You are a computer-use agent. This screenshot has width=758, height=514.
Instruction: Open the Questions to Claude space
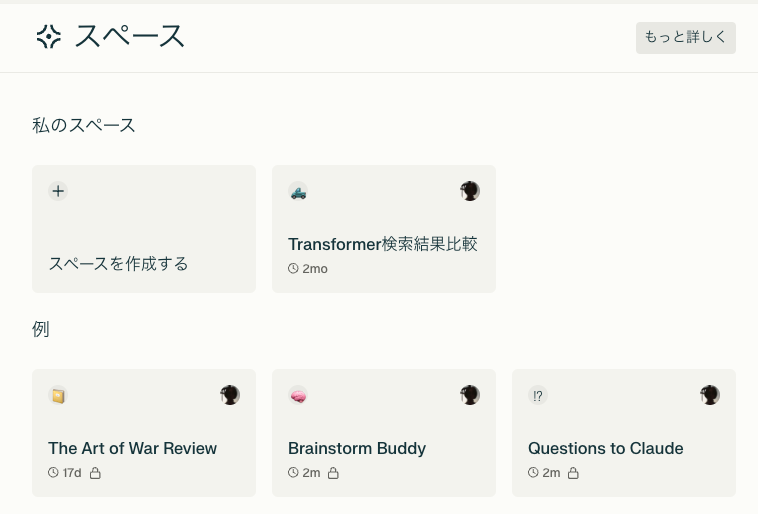coord(605,448)
